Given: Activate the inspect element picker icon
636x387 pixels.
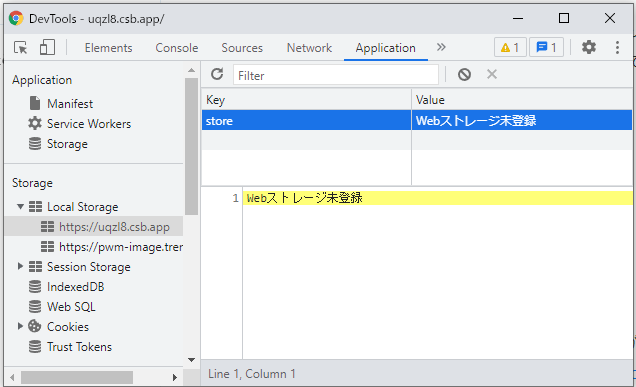Looking at the screenshot, I should point(20,47).
